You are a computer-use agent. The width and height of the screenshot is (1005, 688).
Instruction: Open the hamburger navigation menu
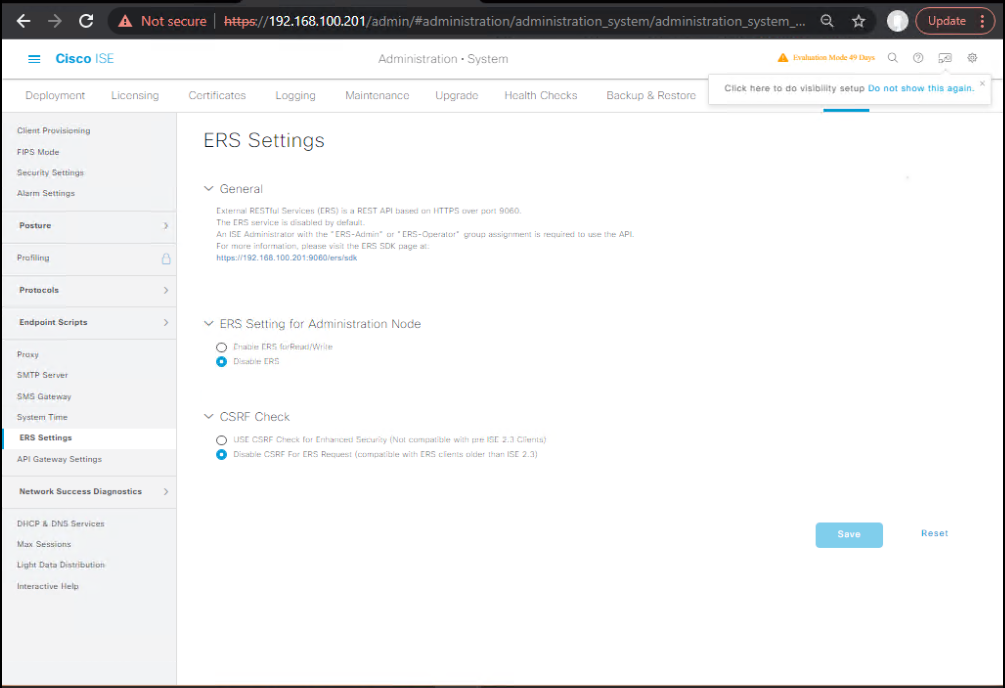34,59
